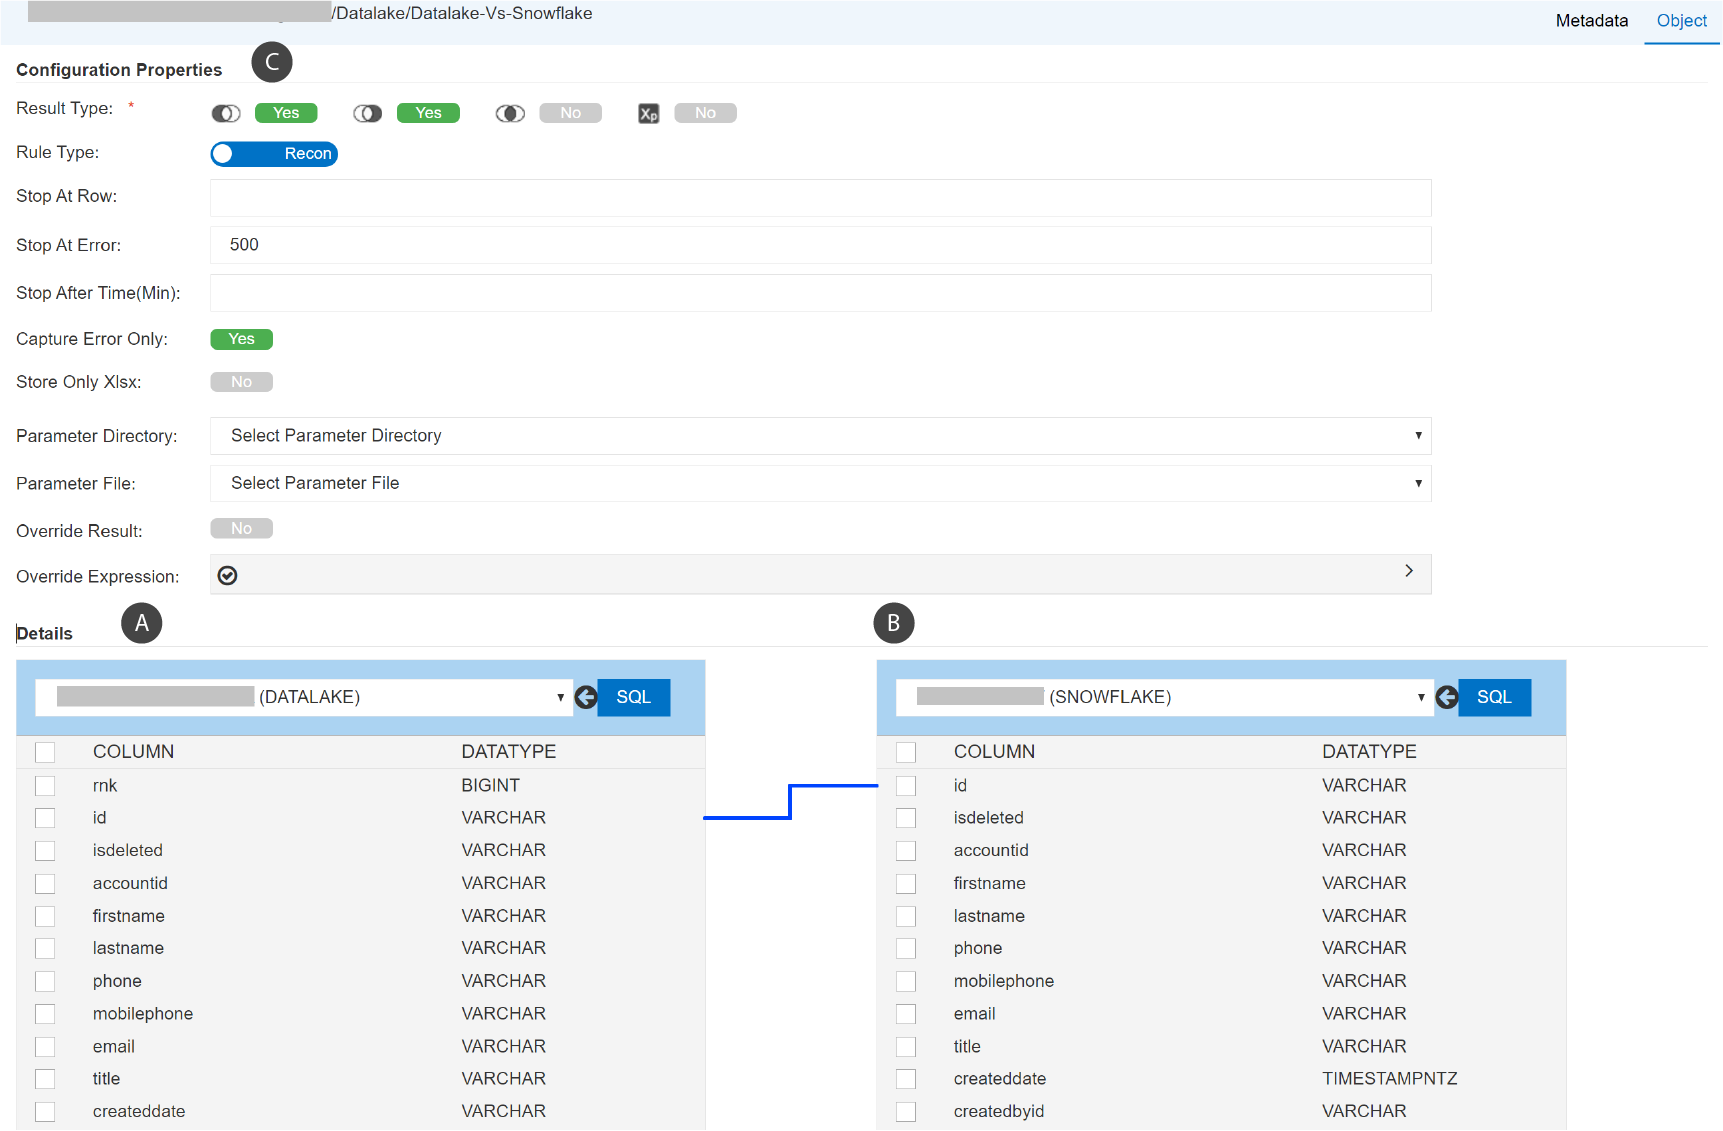Check the Datalake isdeleted column checkbox
Image resolution: width=1723 pixels, height=1131 pixels.
pos(45,851)
